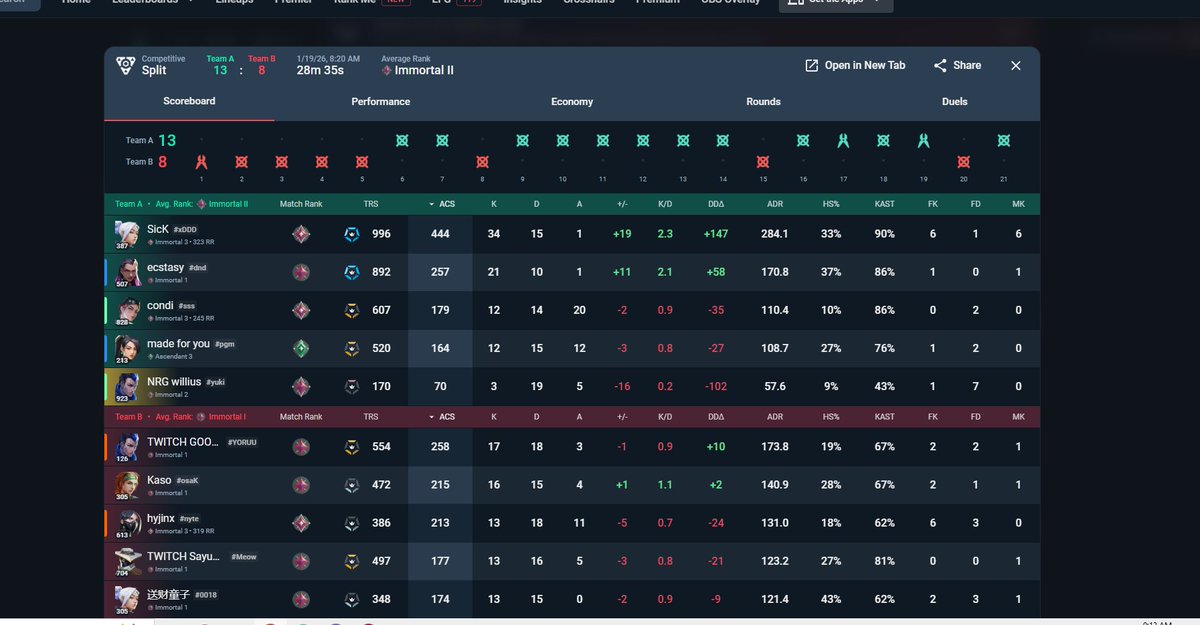View the Duels tab
Image resolution: width=1200 pixels, height=625 pixels.
click(954, 102)
